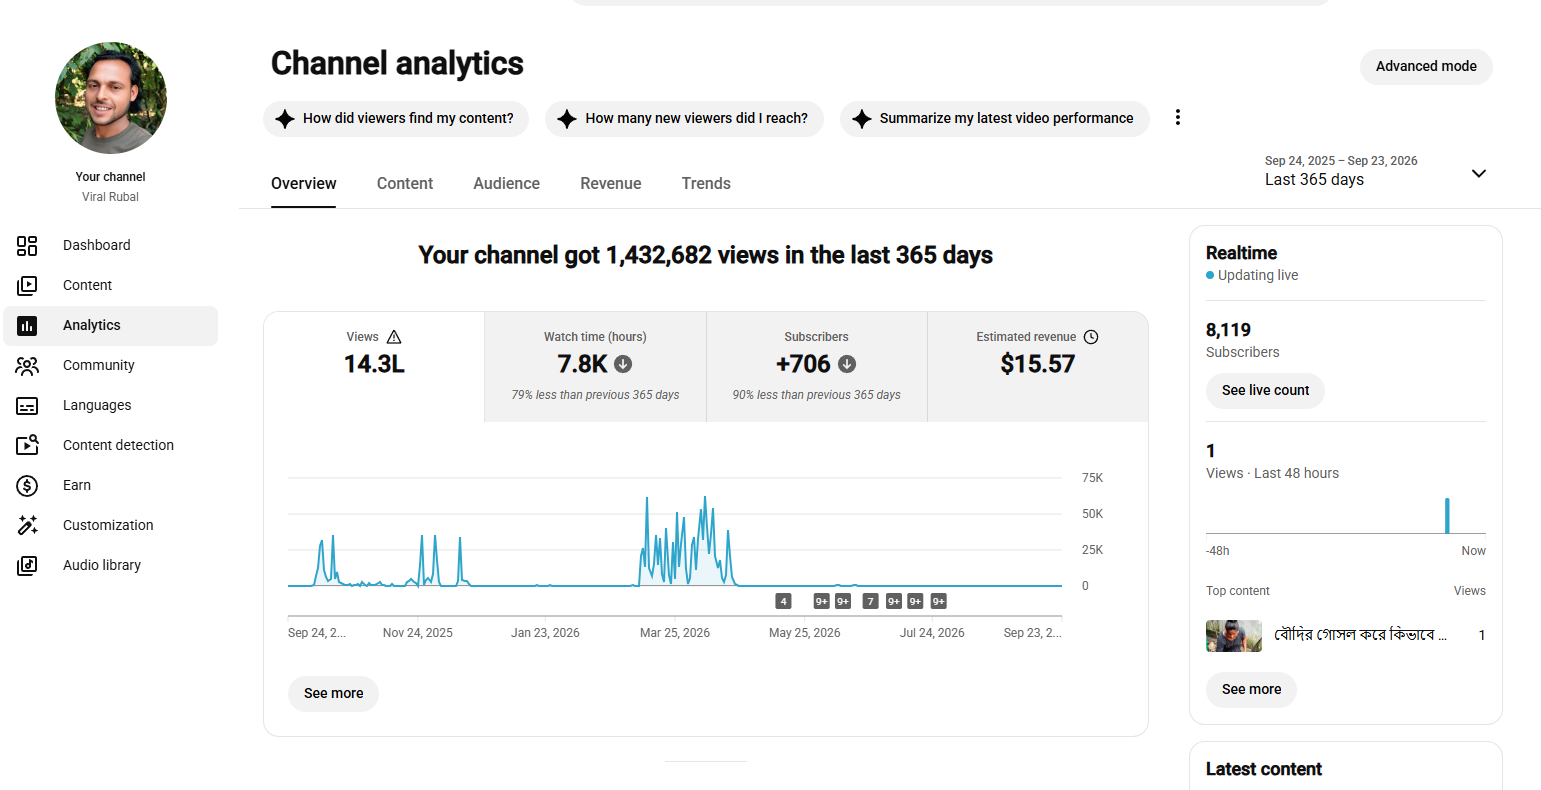Image resolution: width=1541 pixels, height=790 pixels.
Task: Click the "Viral Rubal" channel name
Action: [111, 197]
